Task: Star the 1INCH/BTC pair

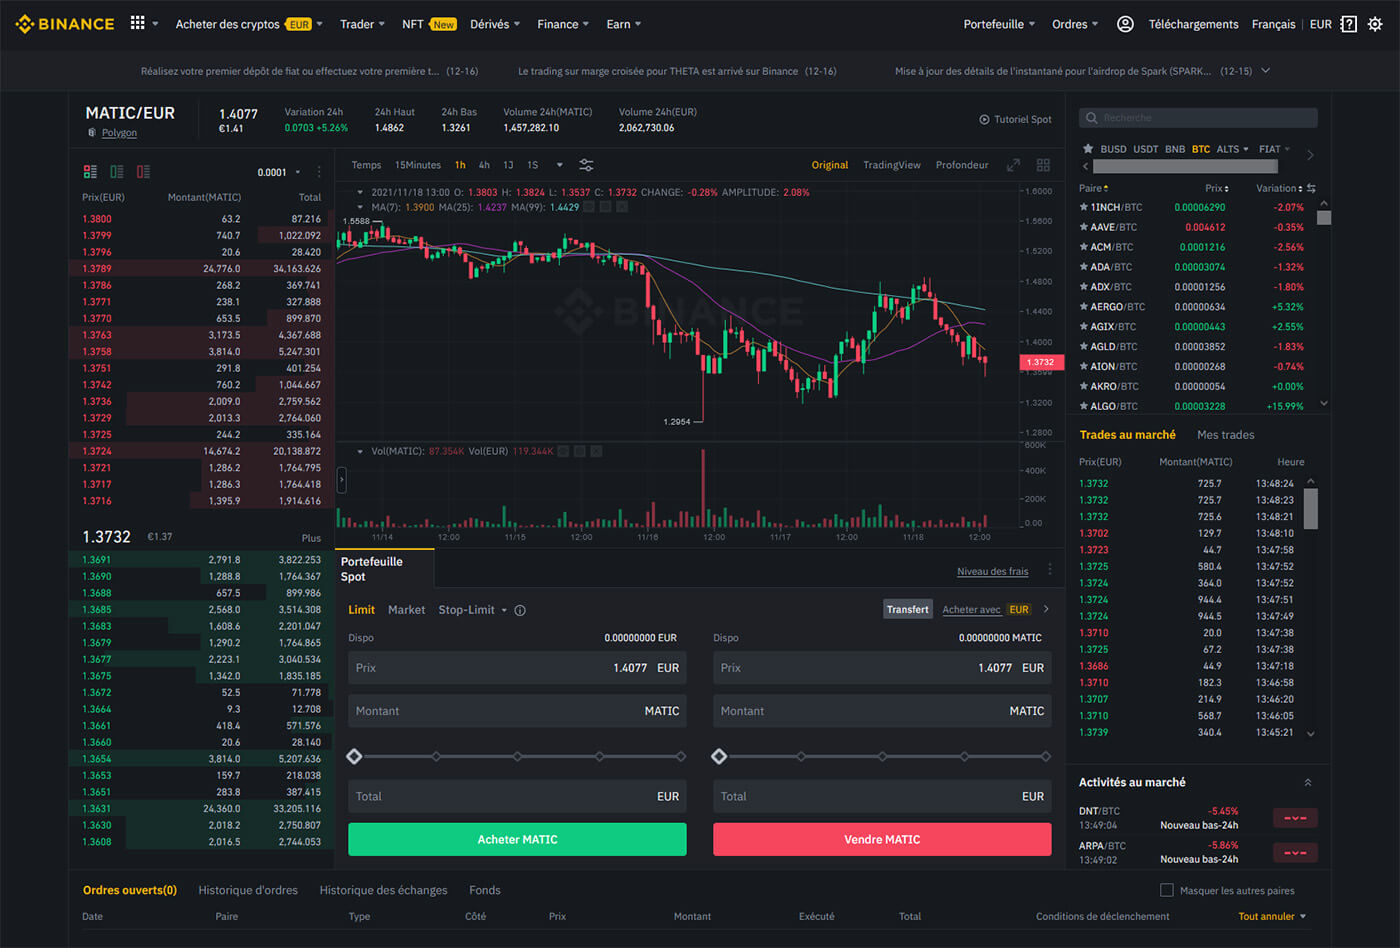Action: click(x=1084, y=207)
